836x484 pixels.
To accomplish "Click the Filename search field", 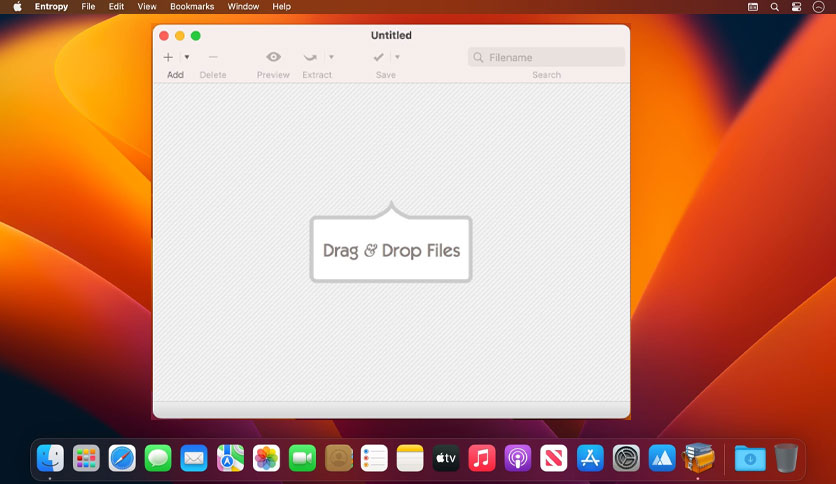I will [x=546, y=57].
